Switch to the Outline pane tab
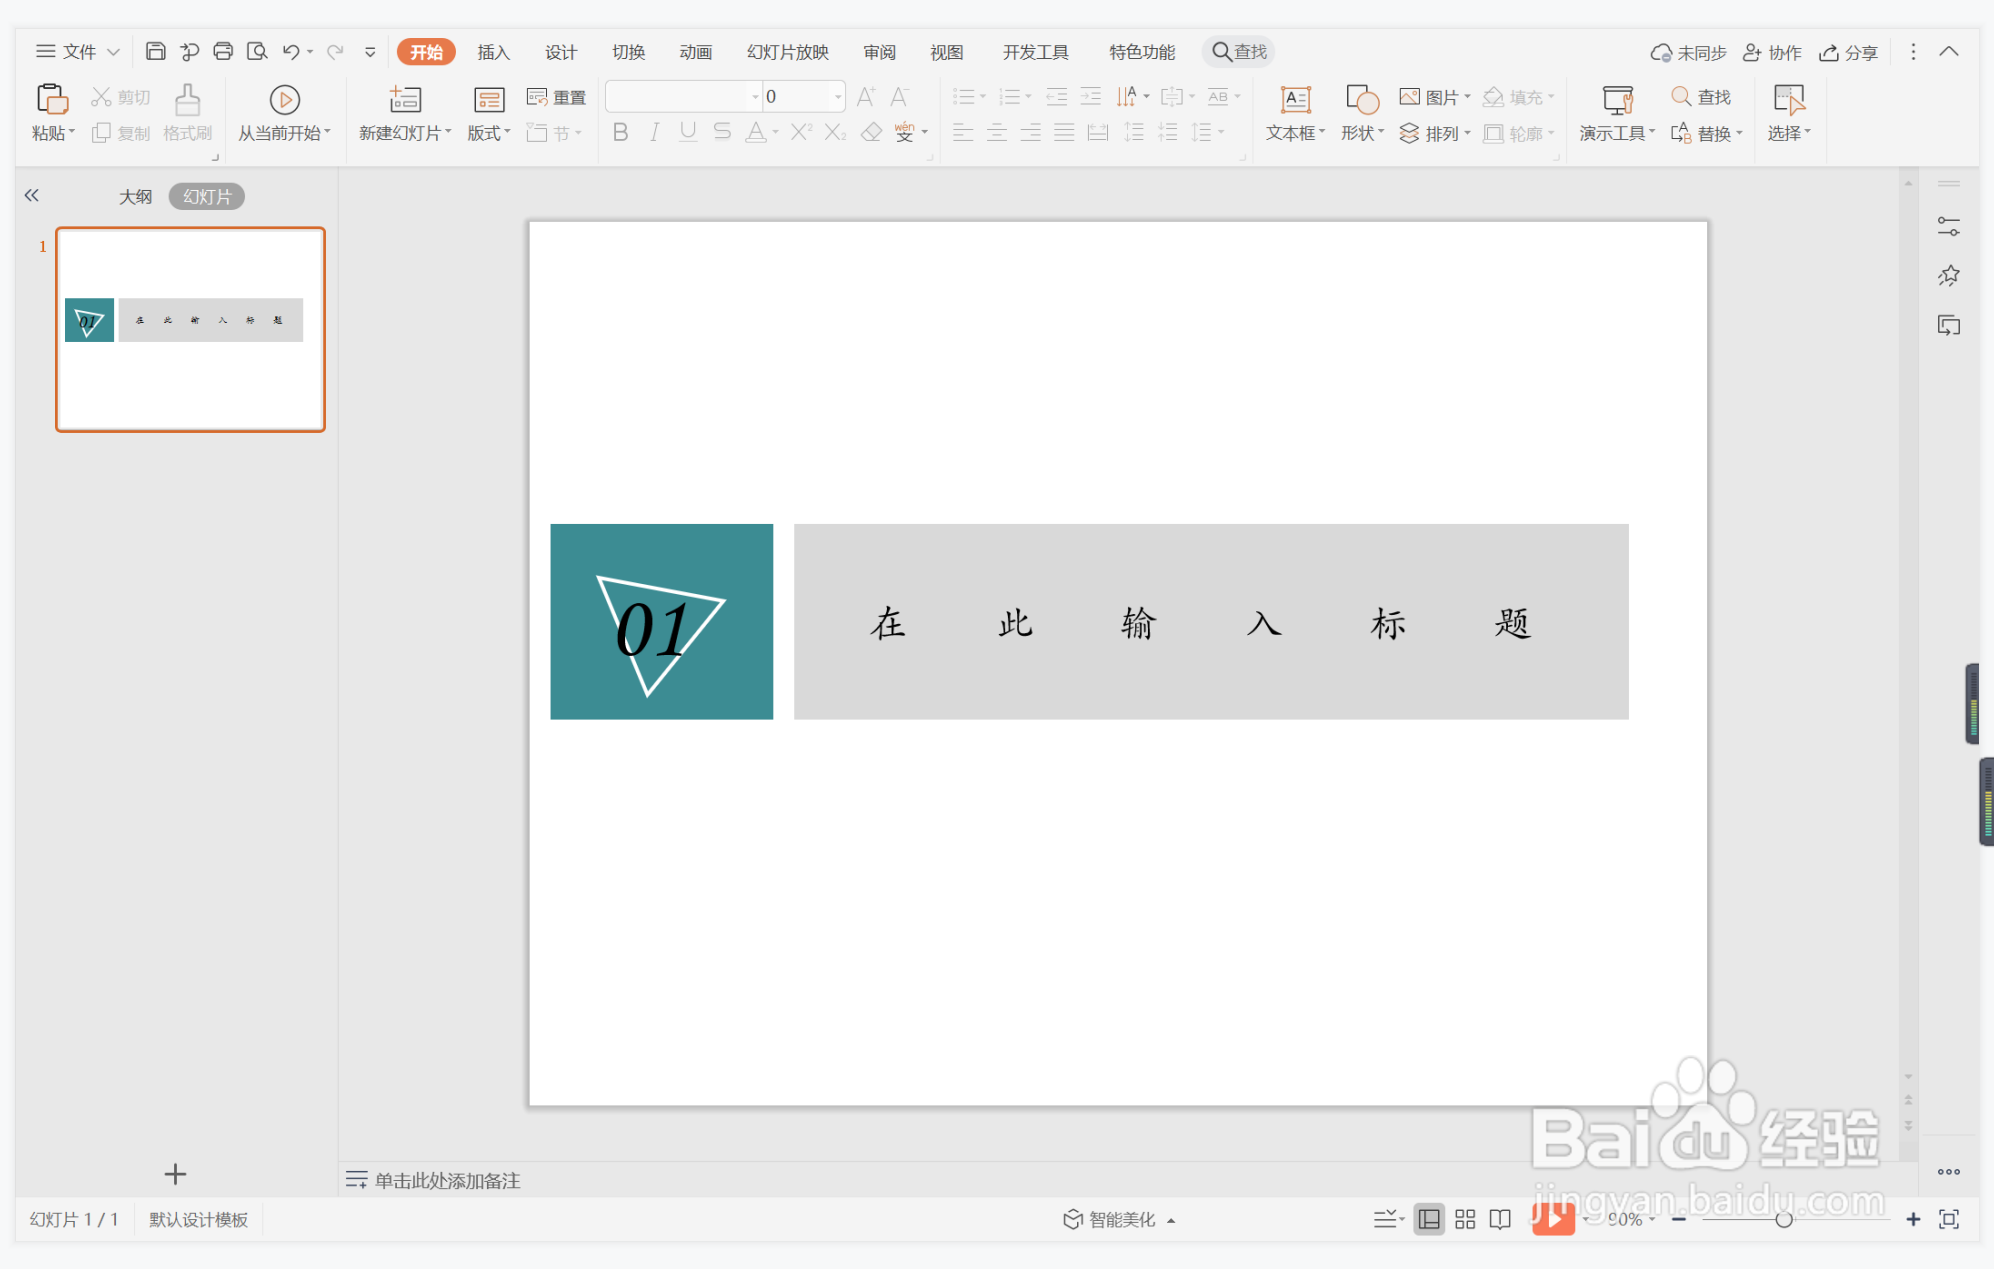1994x1269 pixels. tap(135, 196)
